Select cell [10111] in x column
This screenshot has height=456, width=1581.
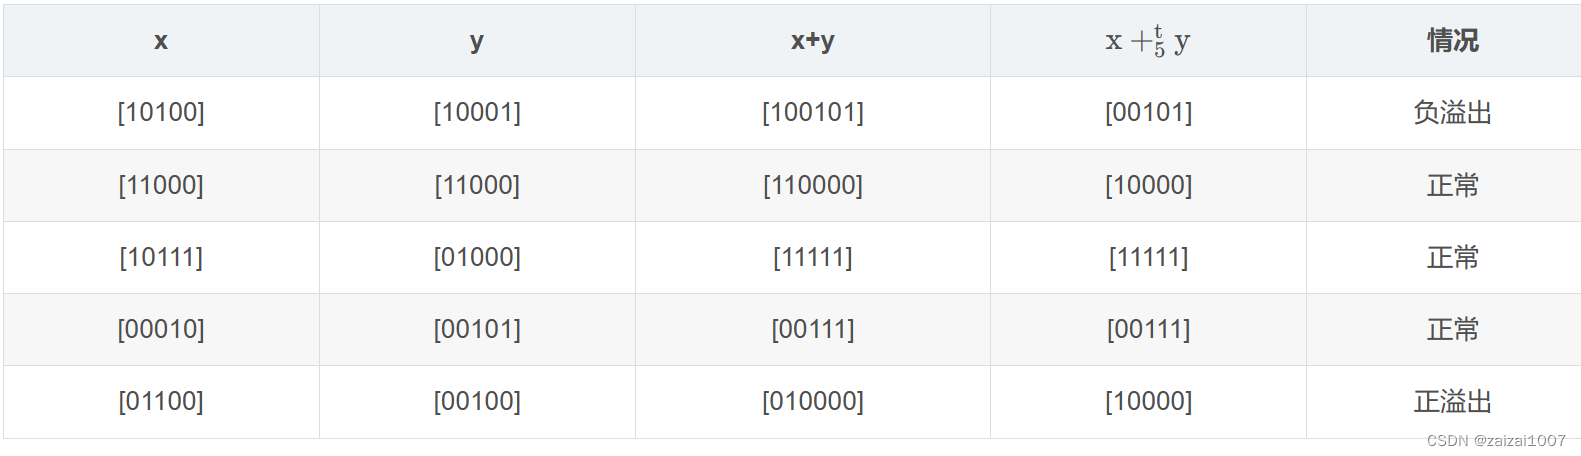point(161,257)
